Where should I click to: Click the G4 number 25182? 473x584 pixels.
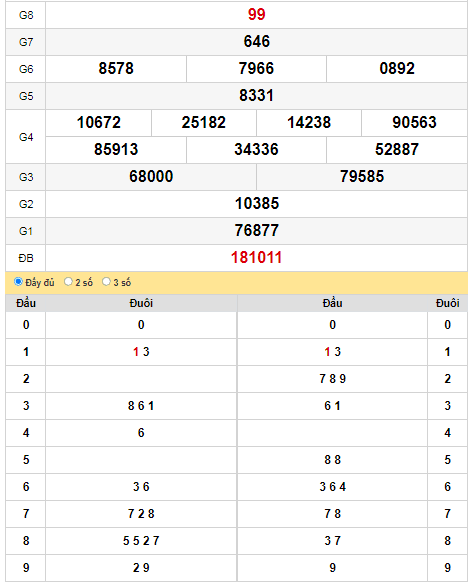pos(204,123)
